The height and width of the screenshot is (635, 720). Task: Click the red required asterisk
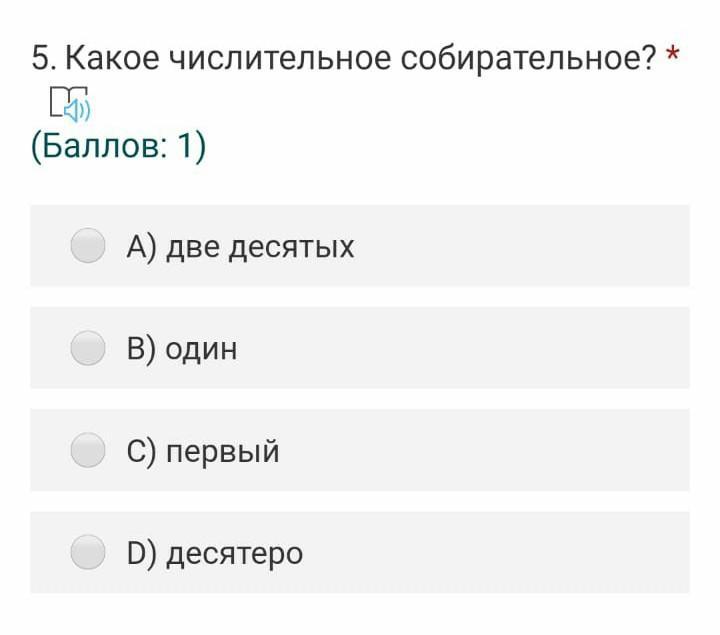pos(672,53)
